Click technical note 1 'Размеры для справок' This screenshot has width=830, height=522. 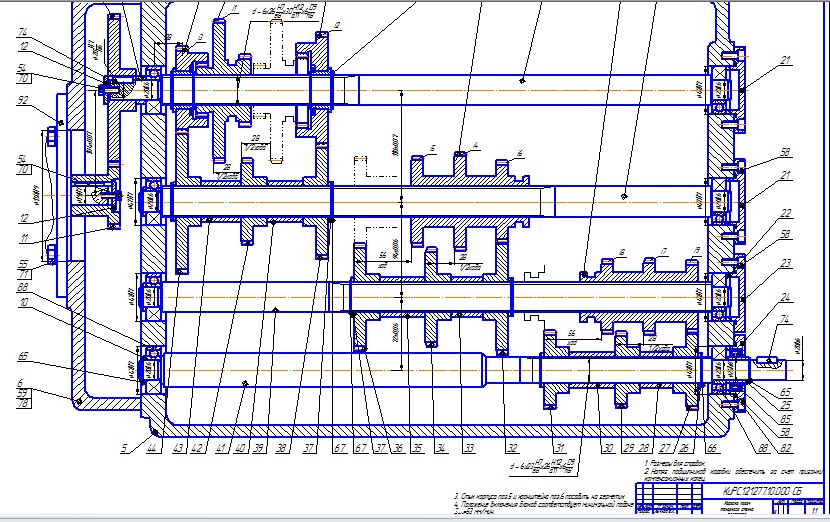(x=675, y=463)
